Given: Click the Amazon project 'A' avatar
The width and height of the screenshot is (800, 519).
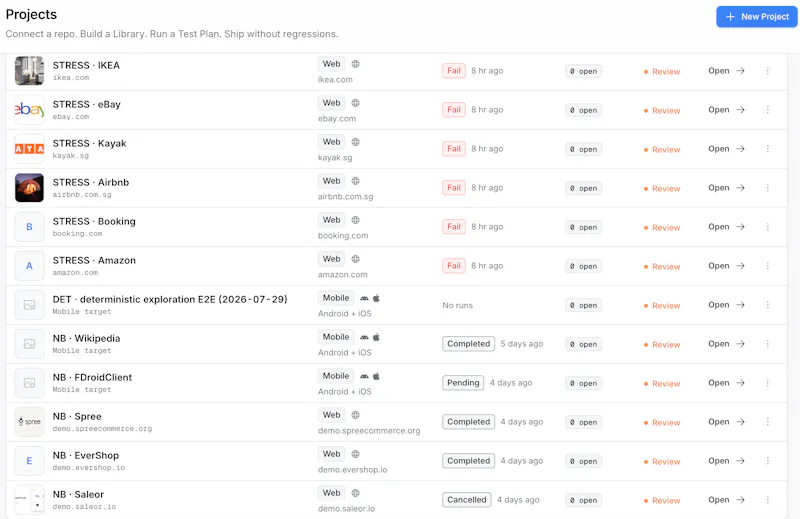Looking at the screenshot, I should tap(29, 266).
